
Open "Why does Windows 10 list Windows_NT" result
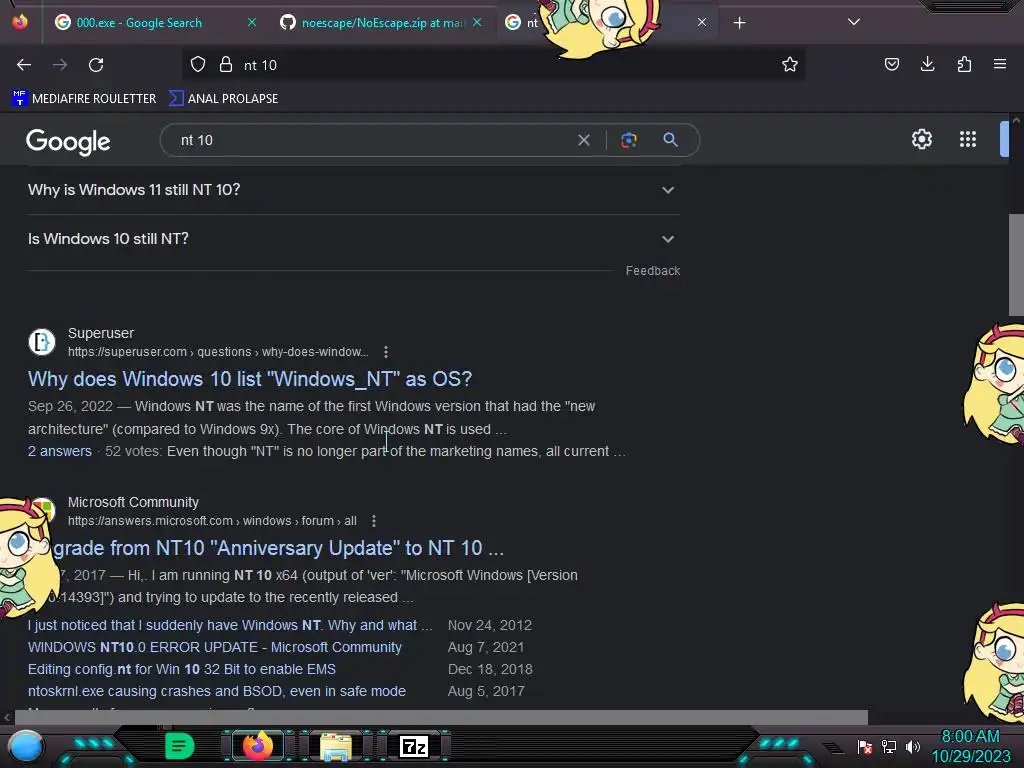pyautogui.click(x=249, y=379)
